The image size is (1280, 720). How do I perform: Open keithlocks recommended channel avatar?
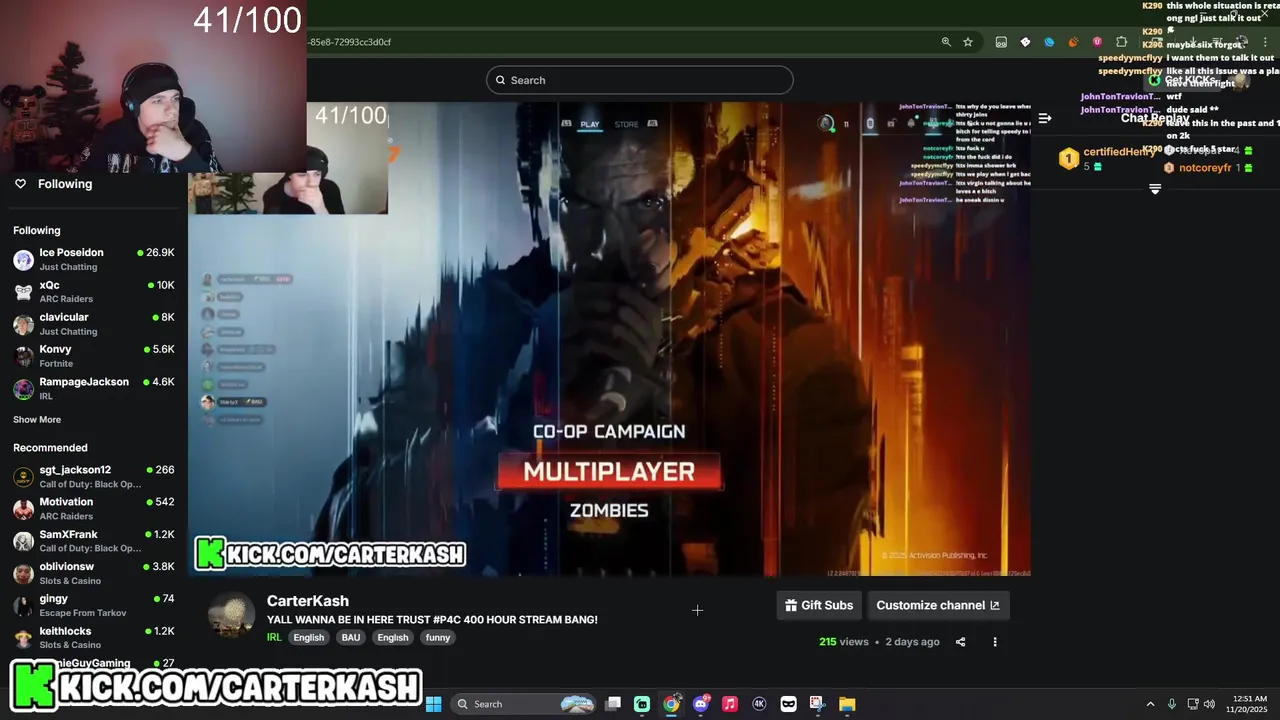(23, 638)
